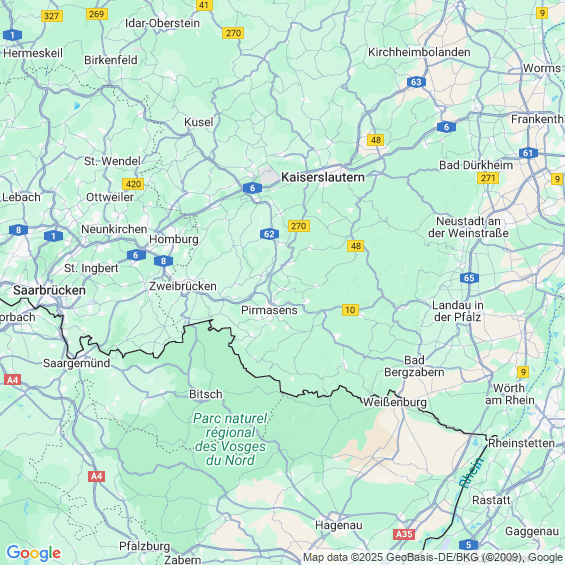Click the Google logo
This screenshot has width=565, height=565.
pyautogui.click(x=34, y=553)
